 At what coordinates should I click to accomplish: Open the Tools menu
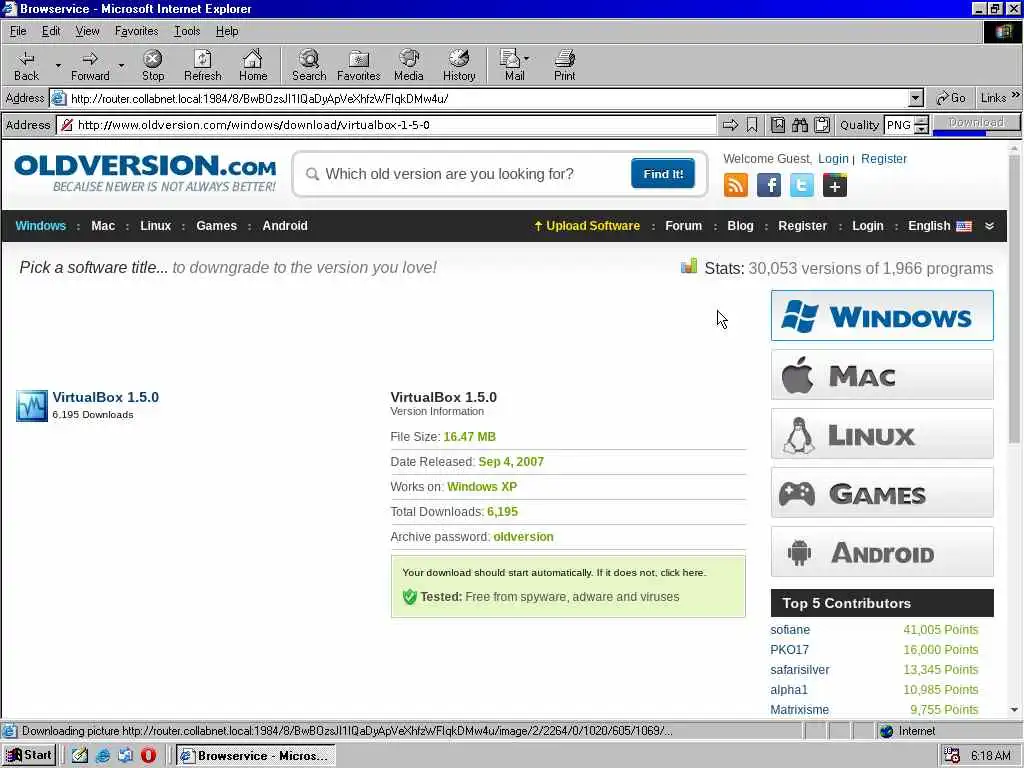(x=187, y=31)
